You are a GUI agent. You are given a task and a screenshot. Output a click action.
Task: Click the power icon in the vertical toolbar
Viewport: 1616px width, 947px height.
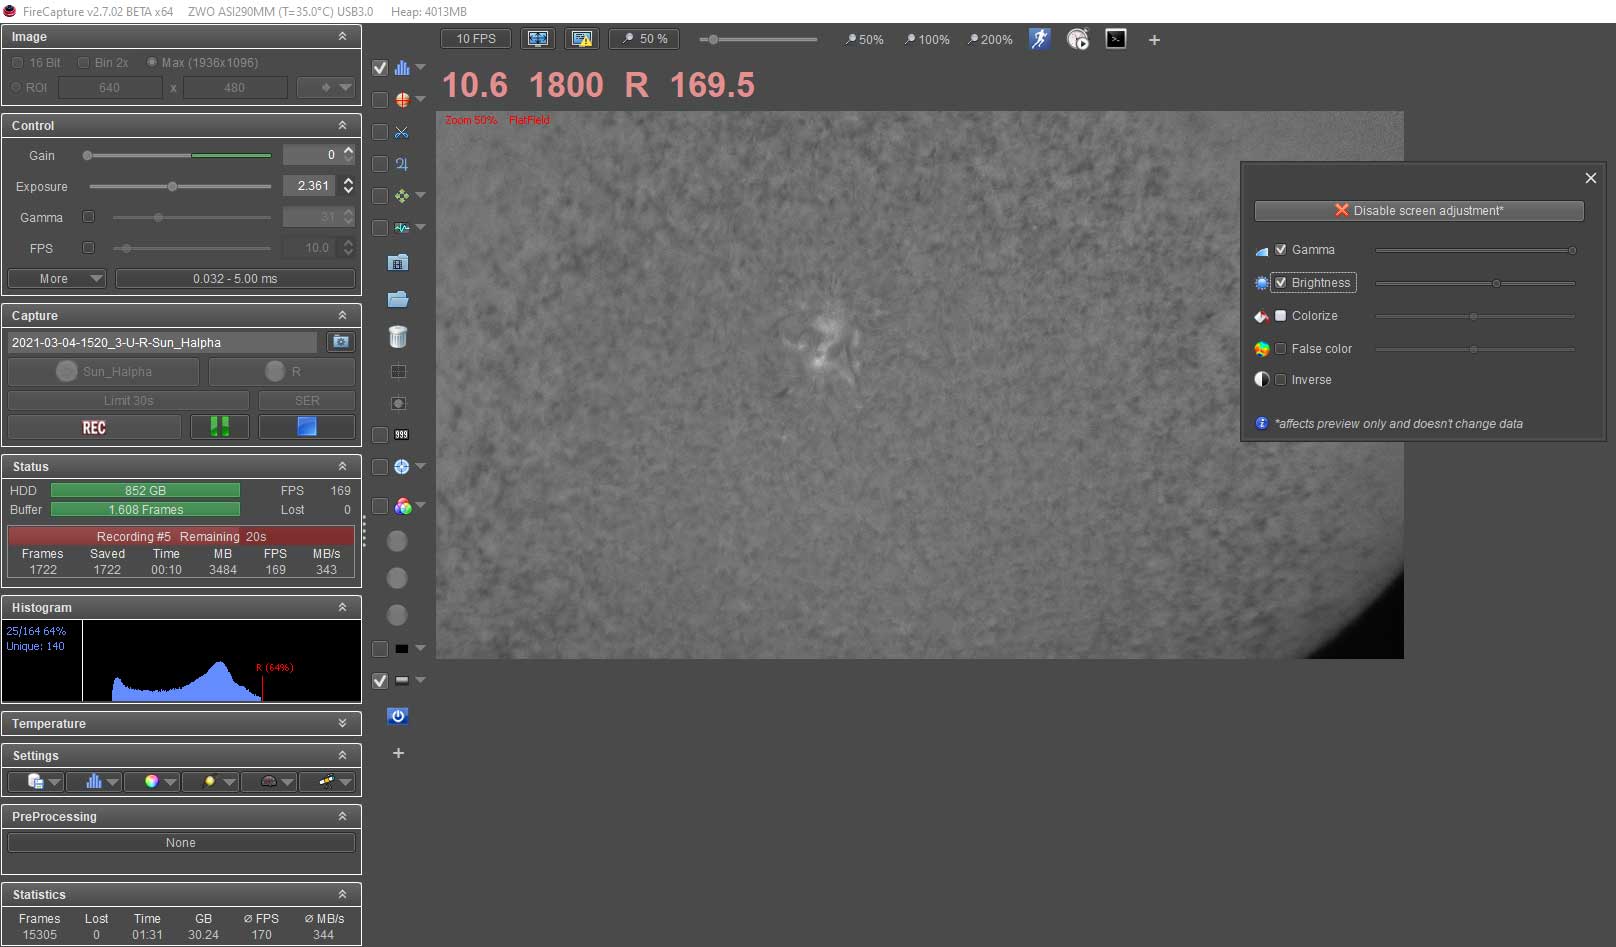click(x=398, y=716)
